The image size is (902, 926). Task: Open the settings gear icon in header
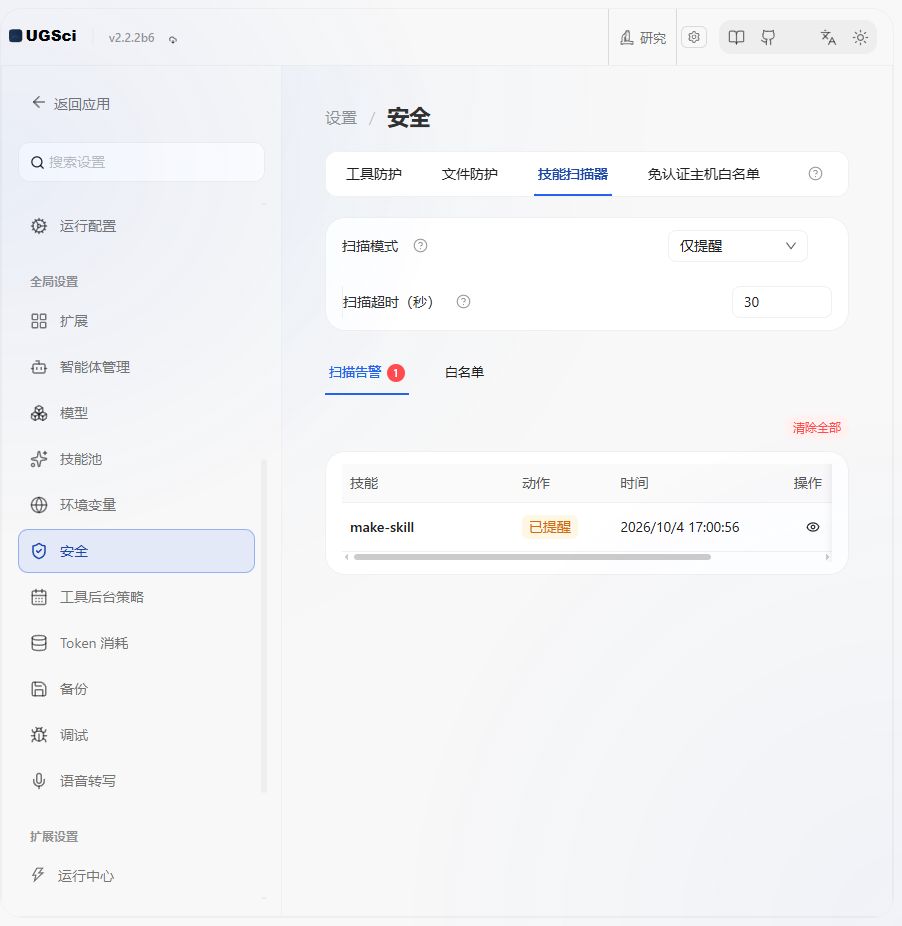(694, 37)
